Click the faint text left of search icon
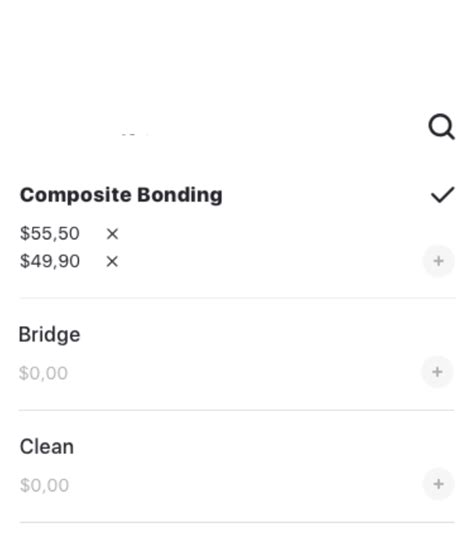Image resolution: width=474 pixels, height=541 pixels. pyautogui.click(x=135, y=134)
